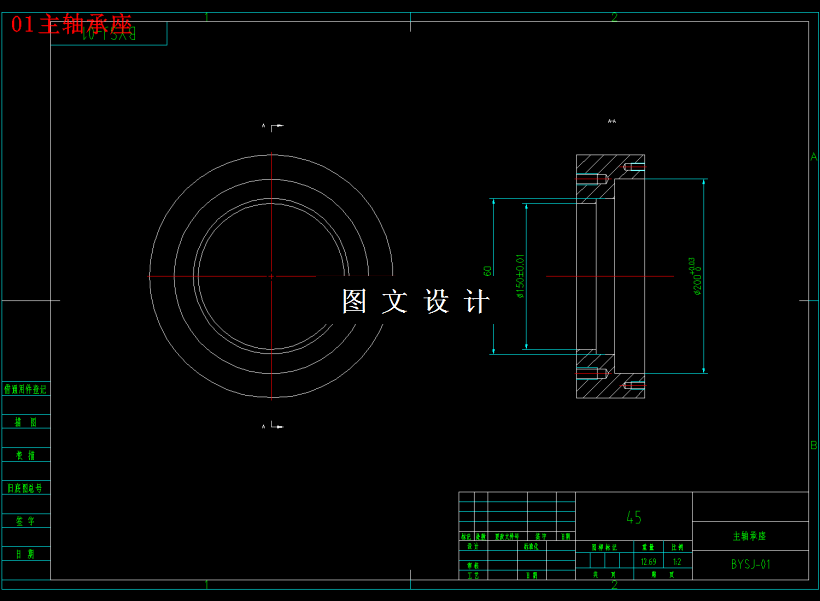The height and width of the screenshot is (601, 820).
Task: Click the 比例 header cell
Action: 677,547
